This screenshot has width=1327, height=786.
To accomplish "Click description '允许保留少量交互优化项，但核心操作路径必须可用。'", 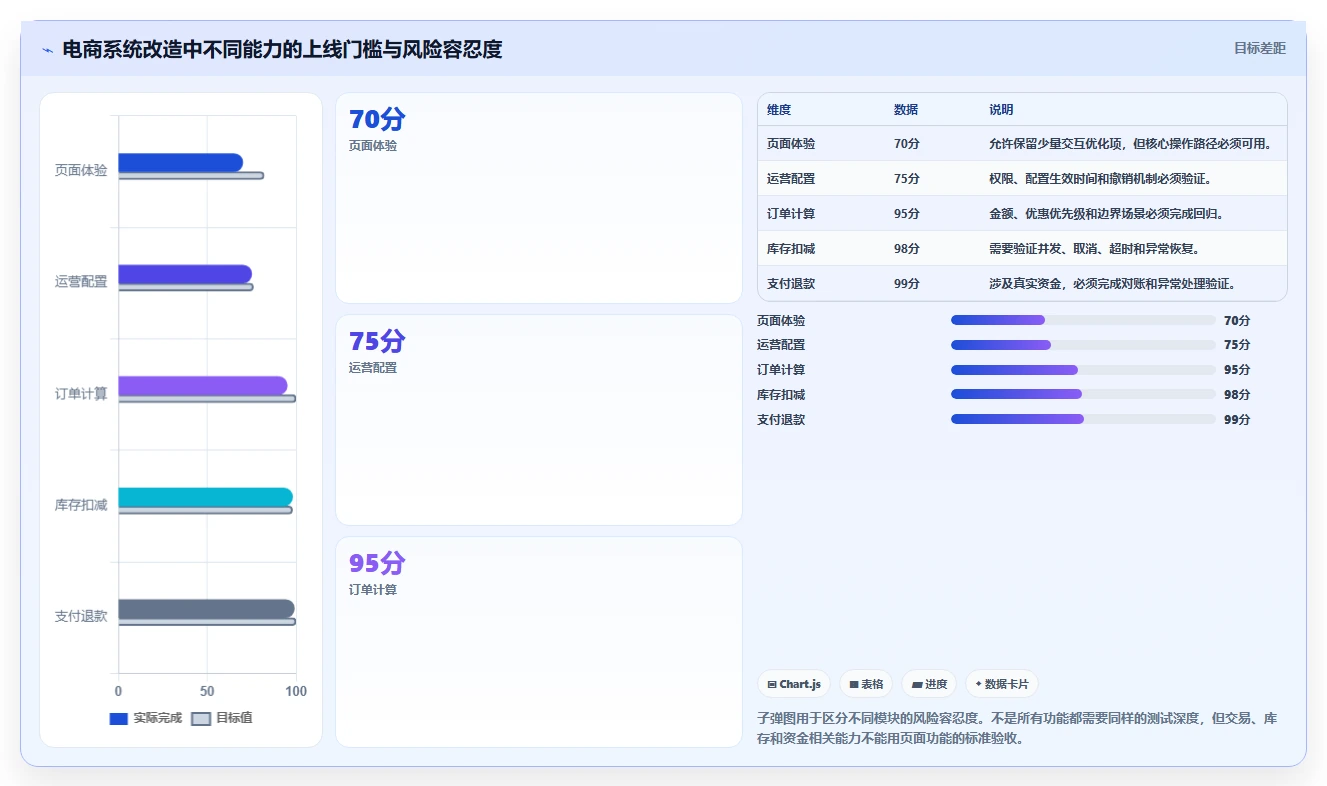I will pyautogui.click(x=1131, y=144).
